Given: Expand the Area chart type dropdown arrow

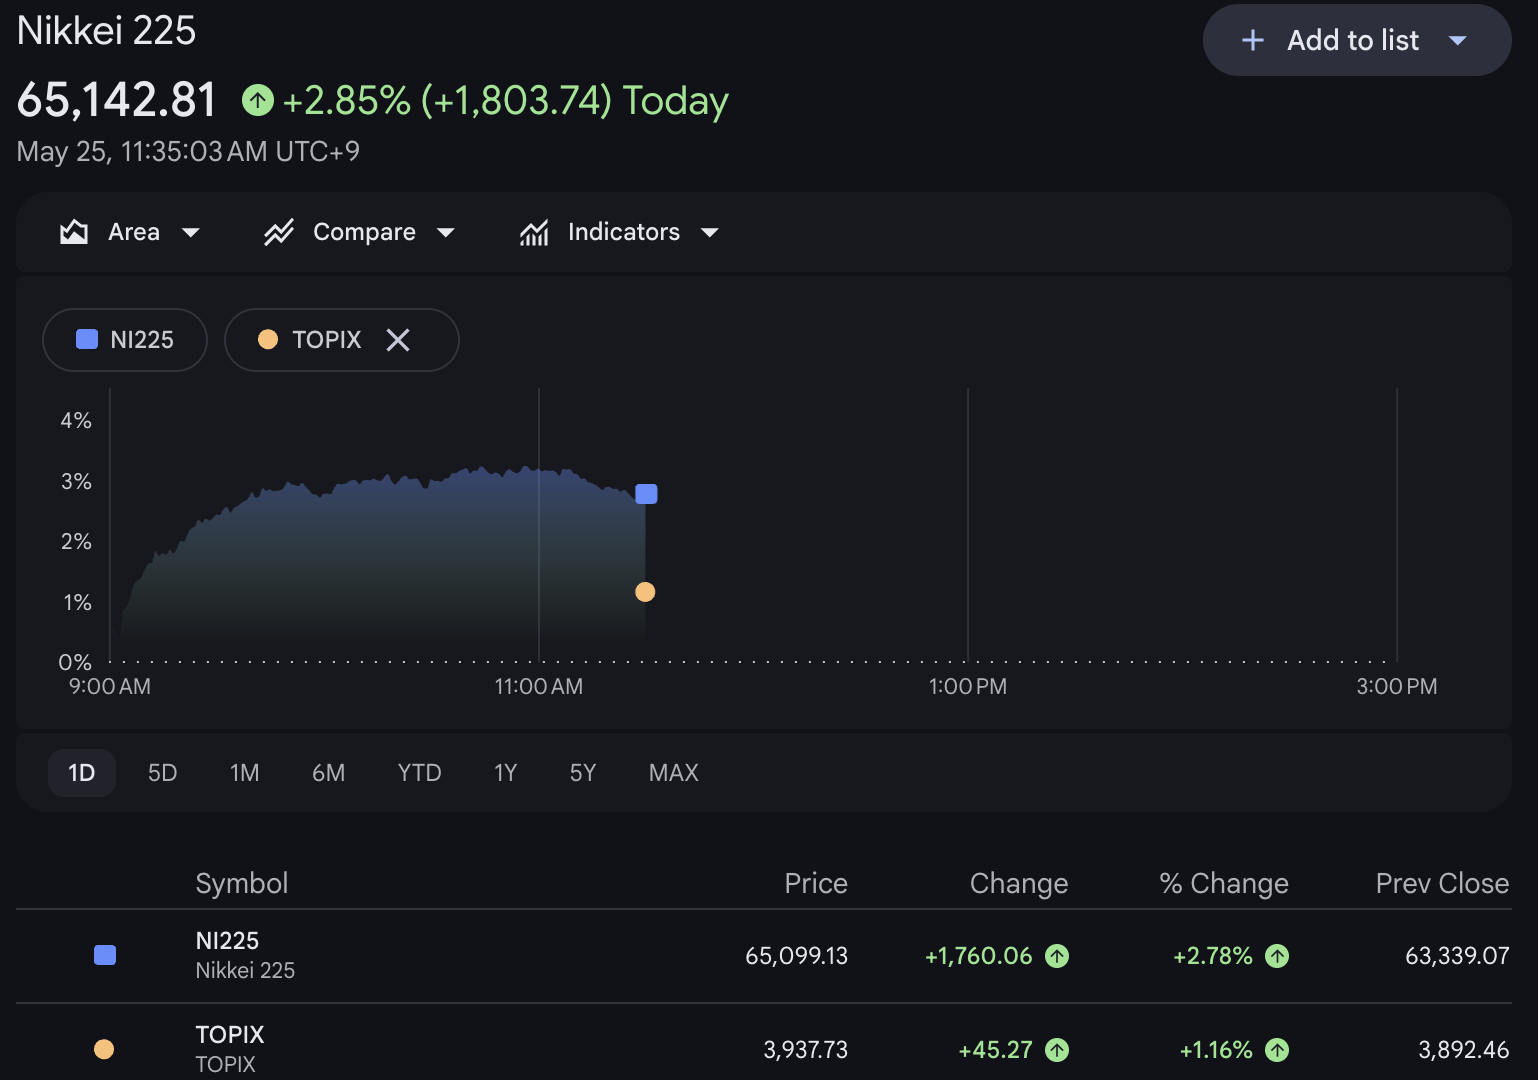Looking at the screenshot, I should (190, 233).
